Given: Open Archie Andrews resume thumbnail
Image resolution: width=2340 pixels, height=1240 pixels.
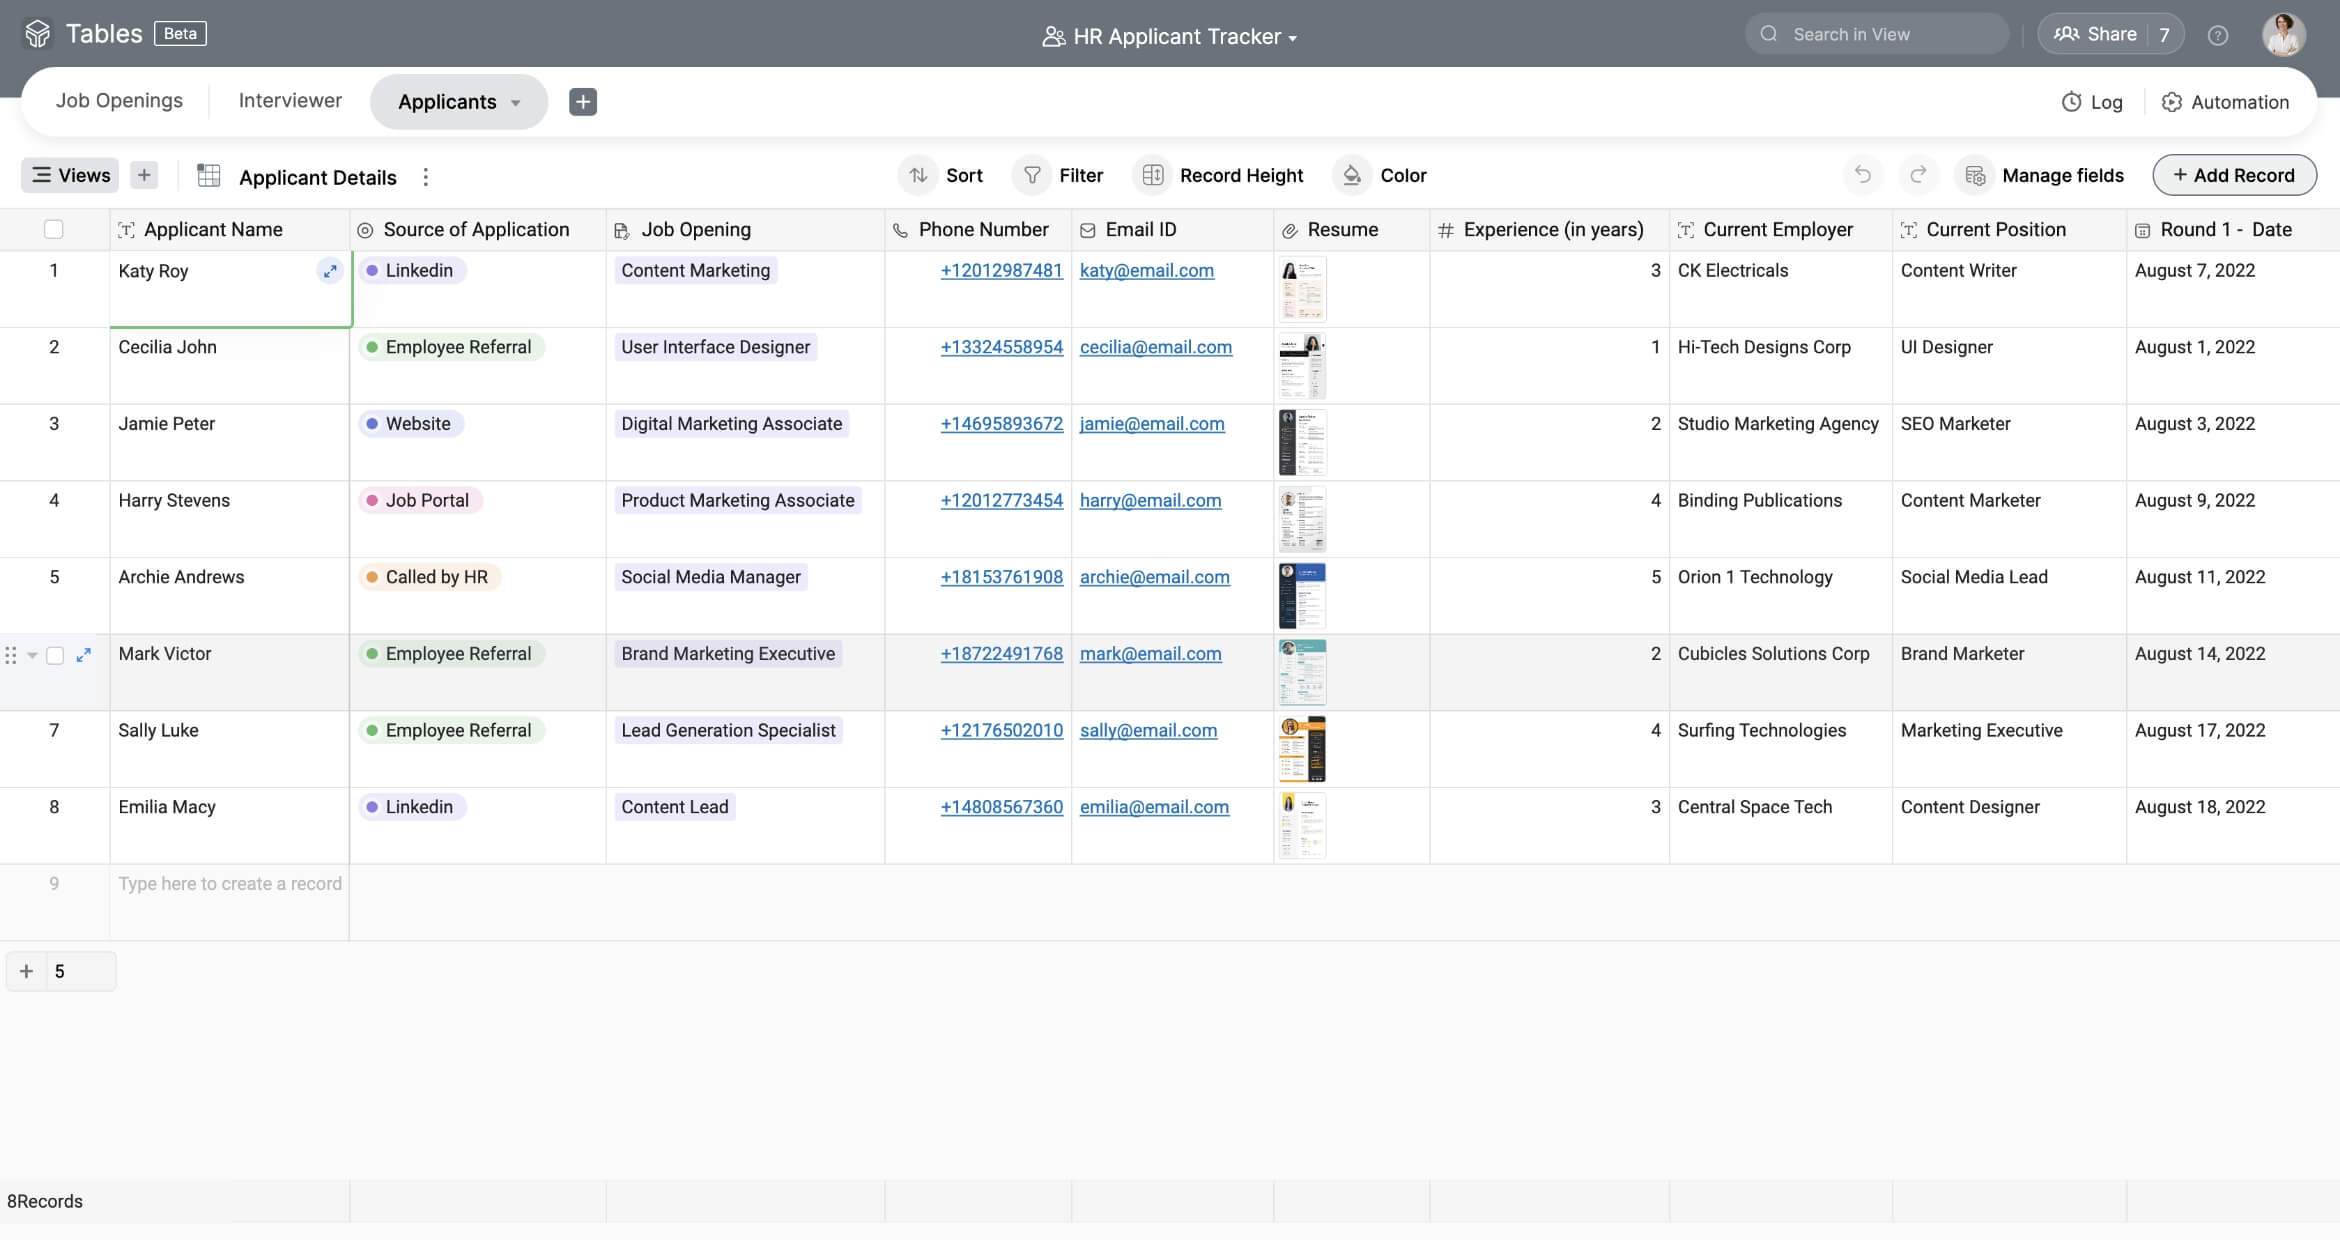Looking at the screenshot, I should click(x=1302, y=595).
